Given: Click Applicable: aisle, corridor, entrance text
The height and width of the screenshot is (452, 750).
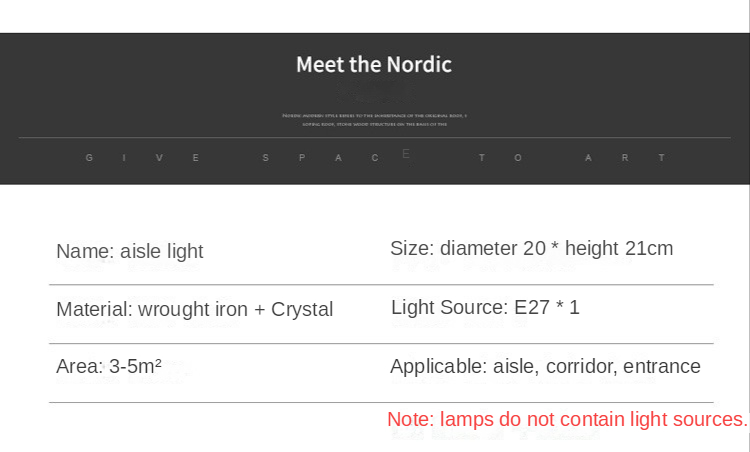Looking at the screenshot, I should click(x=545, y=366).
